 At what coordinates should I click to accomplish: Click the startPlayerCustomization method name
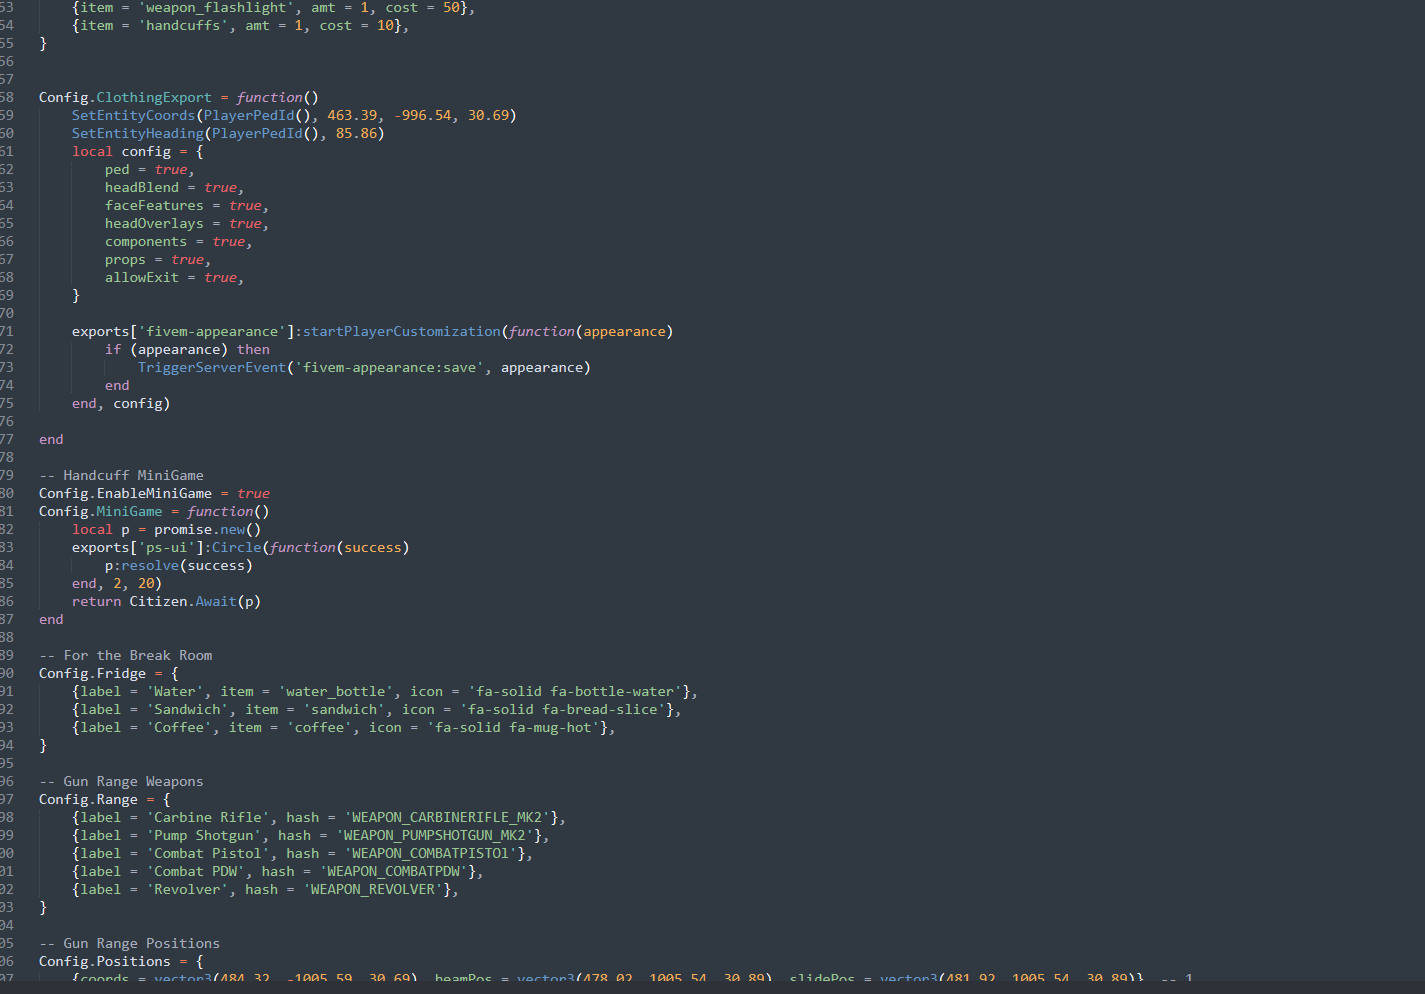401,332
